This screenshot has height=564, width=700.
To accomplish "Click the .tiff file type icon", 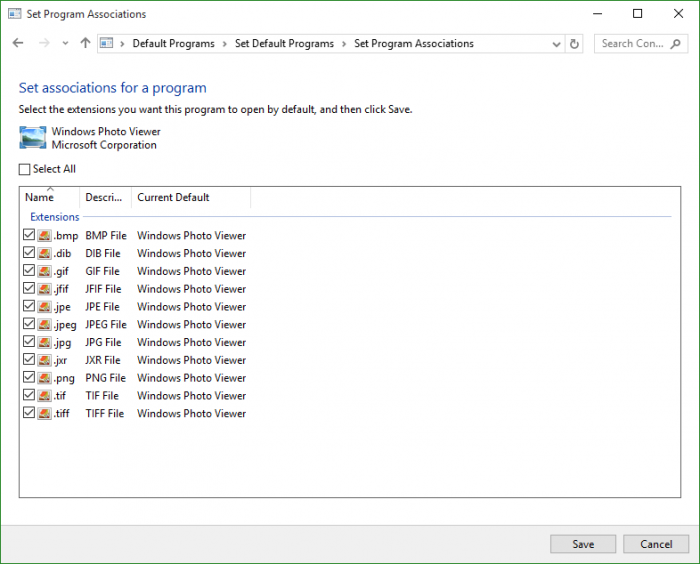I will (x=44, y=414).
